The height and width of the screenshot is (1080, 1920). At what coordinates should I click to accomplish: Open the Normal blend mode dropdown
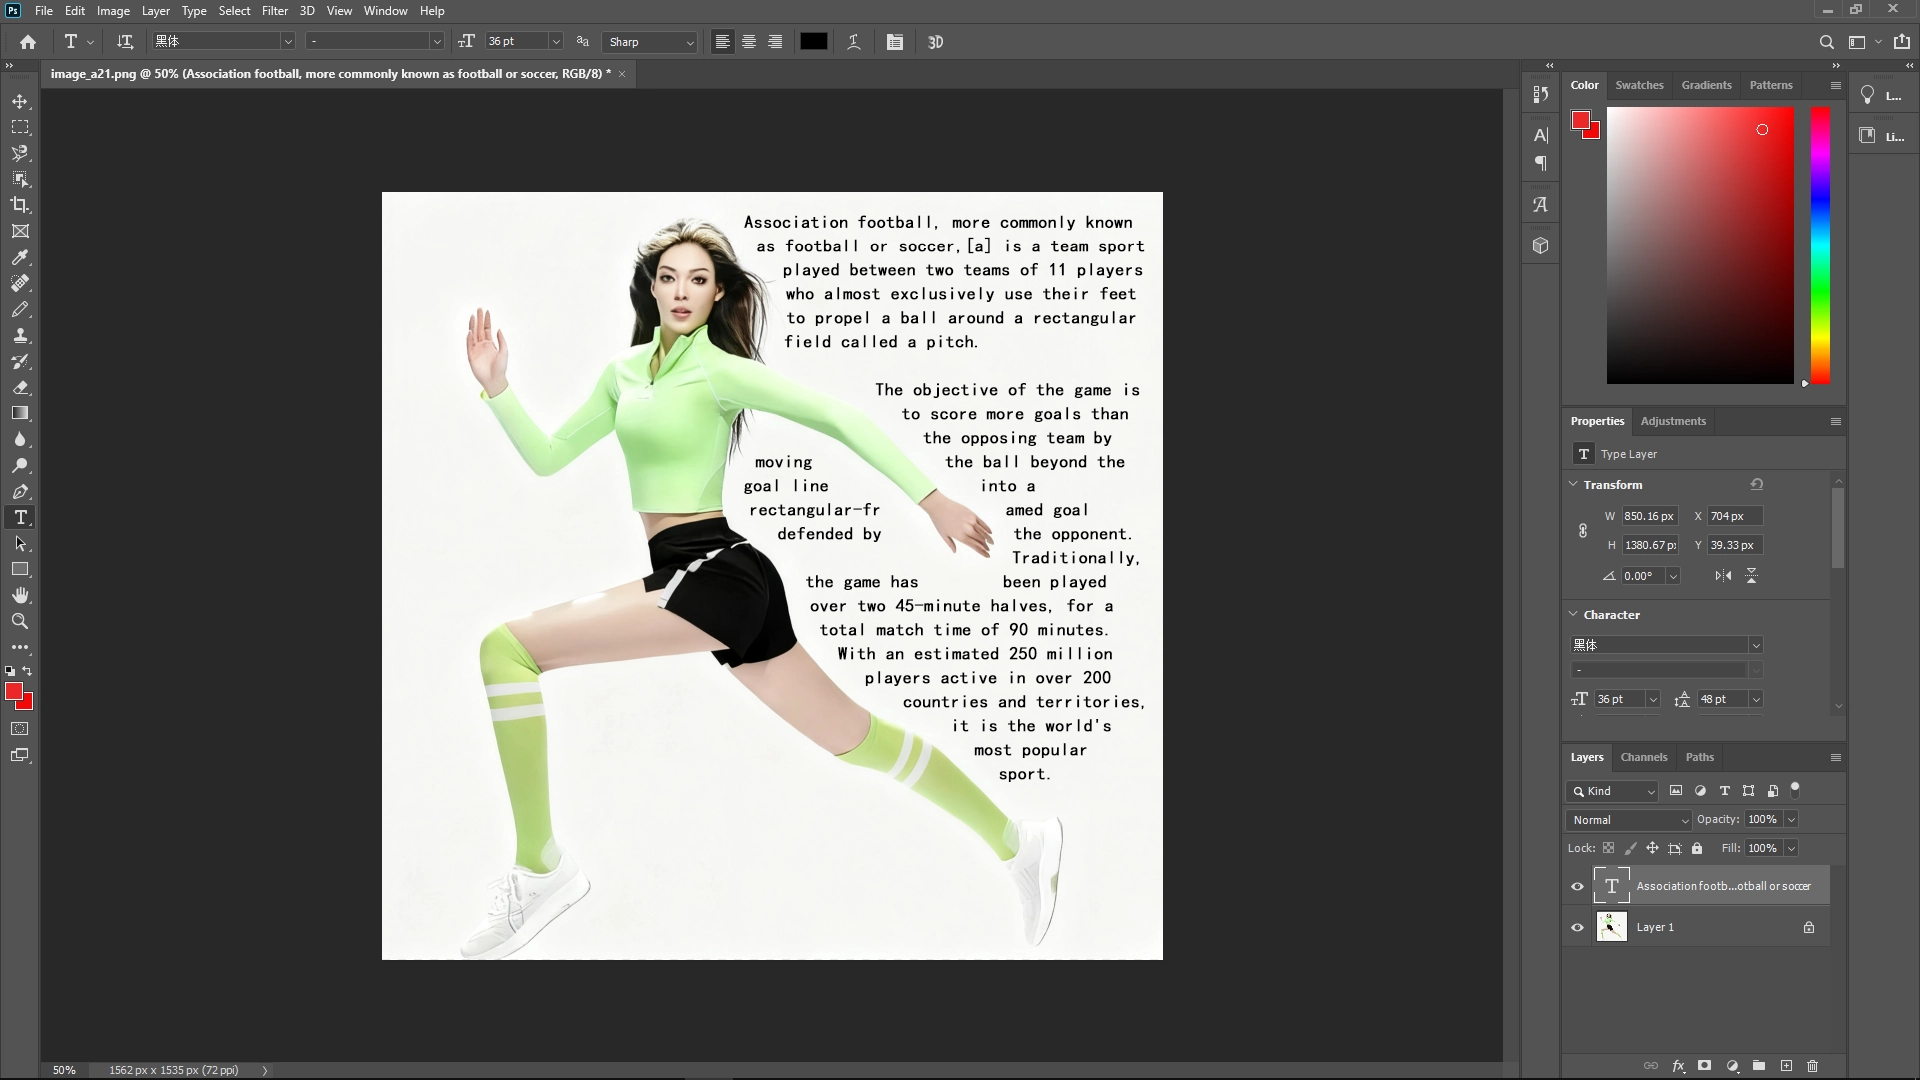click(1627, 819)
